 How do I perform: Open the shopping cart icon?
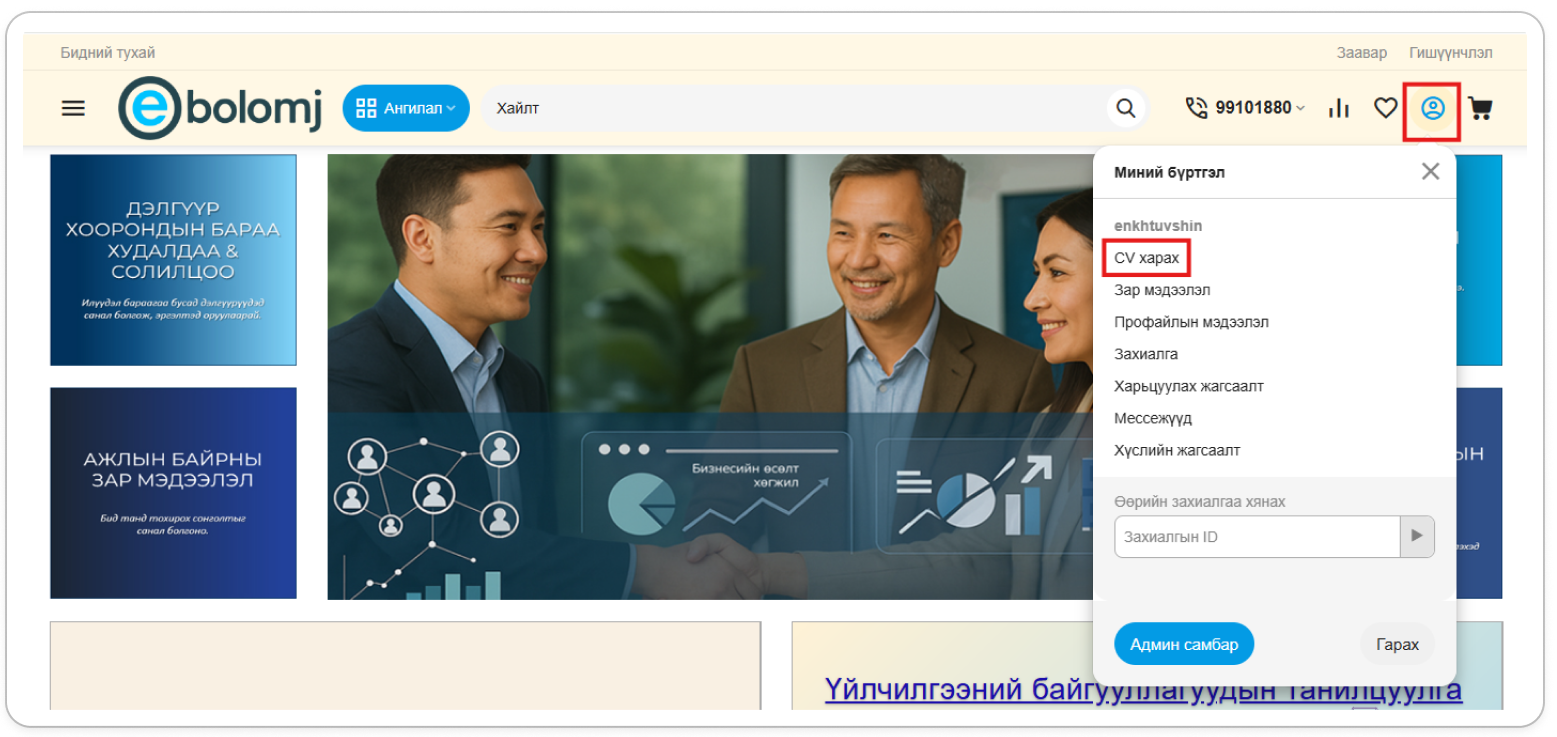click(x=1480, y=108)
